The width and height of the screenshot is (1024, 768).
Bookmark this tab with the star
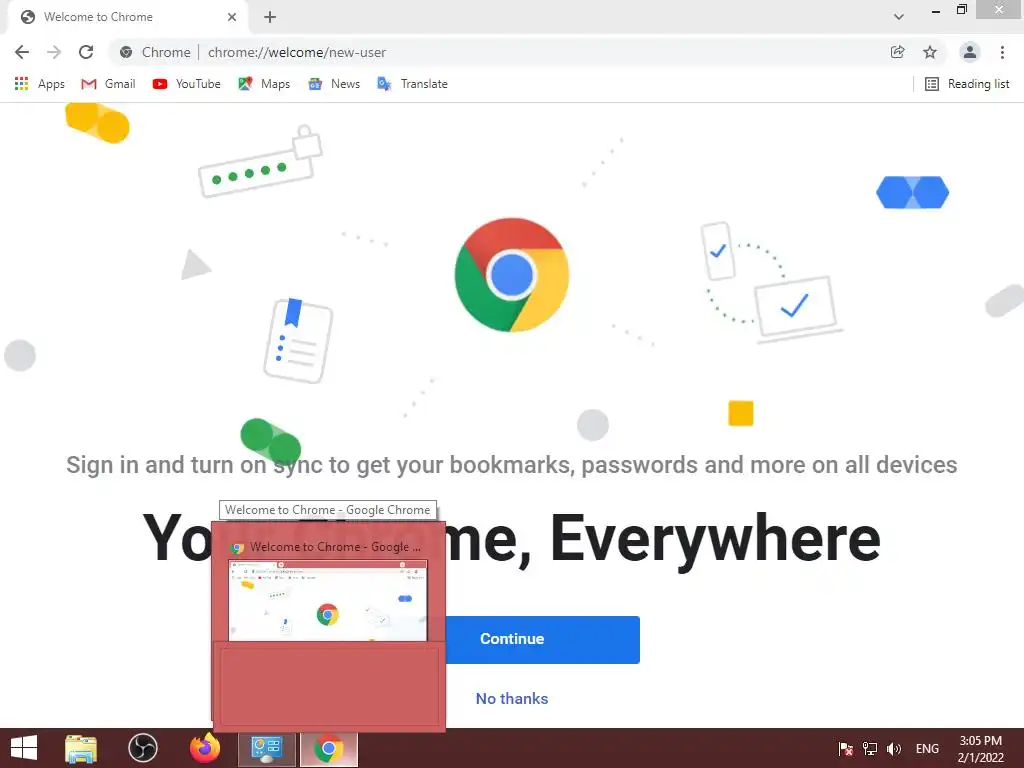pyautogui.click(x=930, y=52)
